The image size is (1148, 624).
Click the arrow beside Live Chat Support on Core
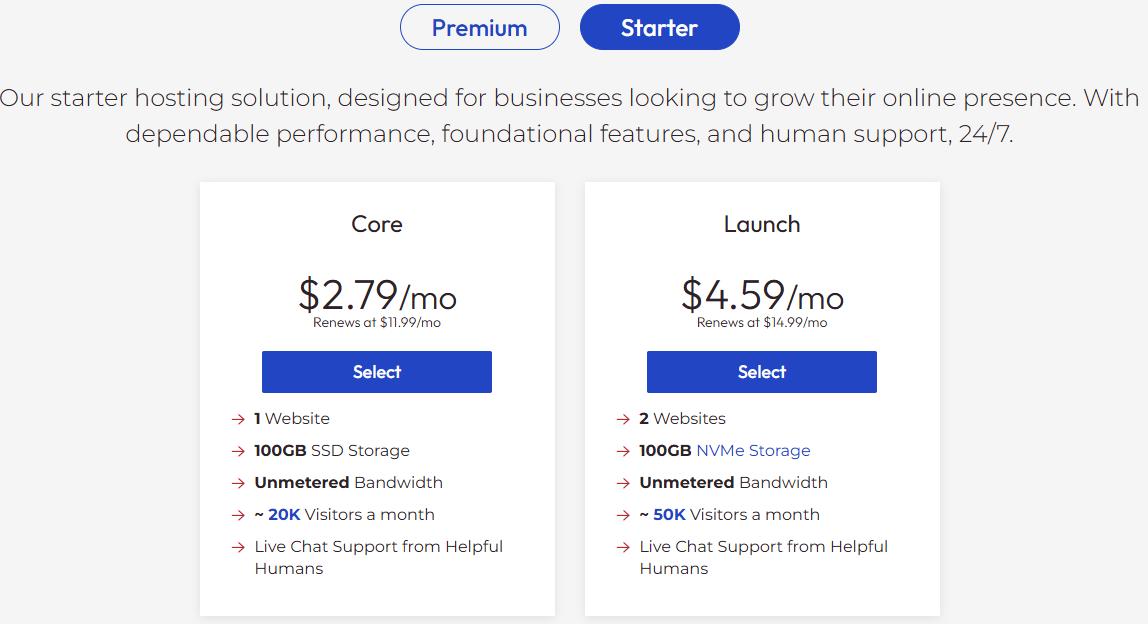(237, 546)
